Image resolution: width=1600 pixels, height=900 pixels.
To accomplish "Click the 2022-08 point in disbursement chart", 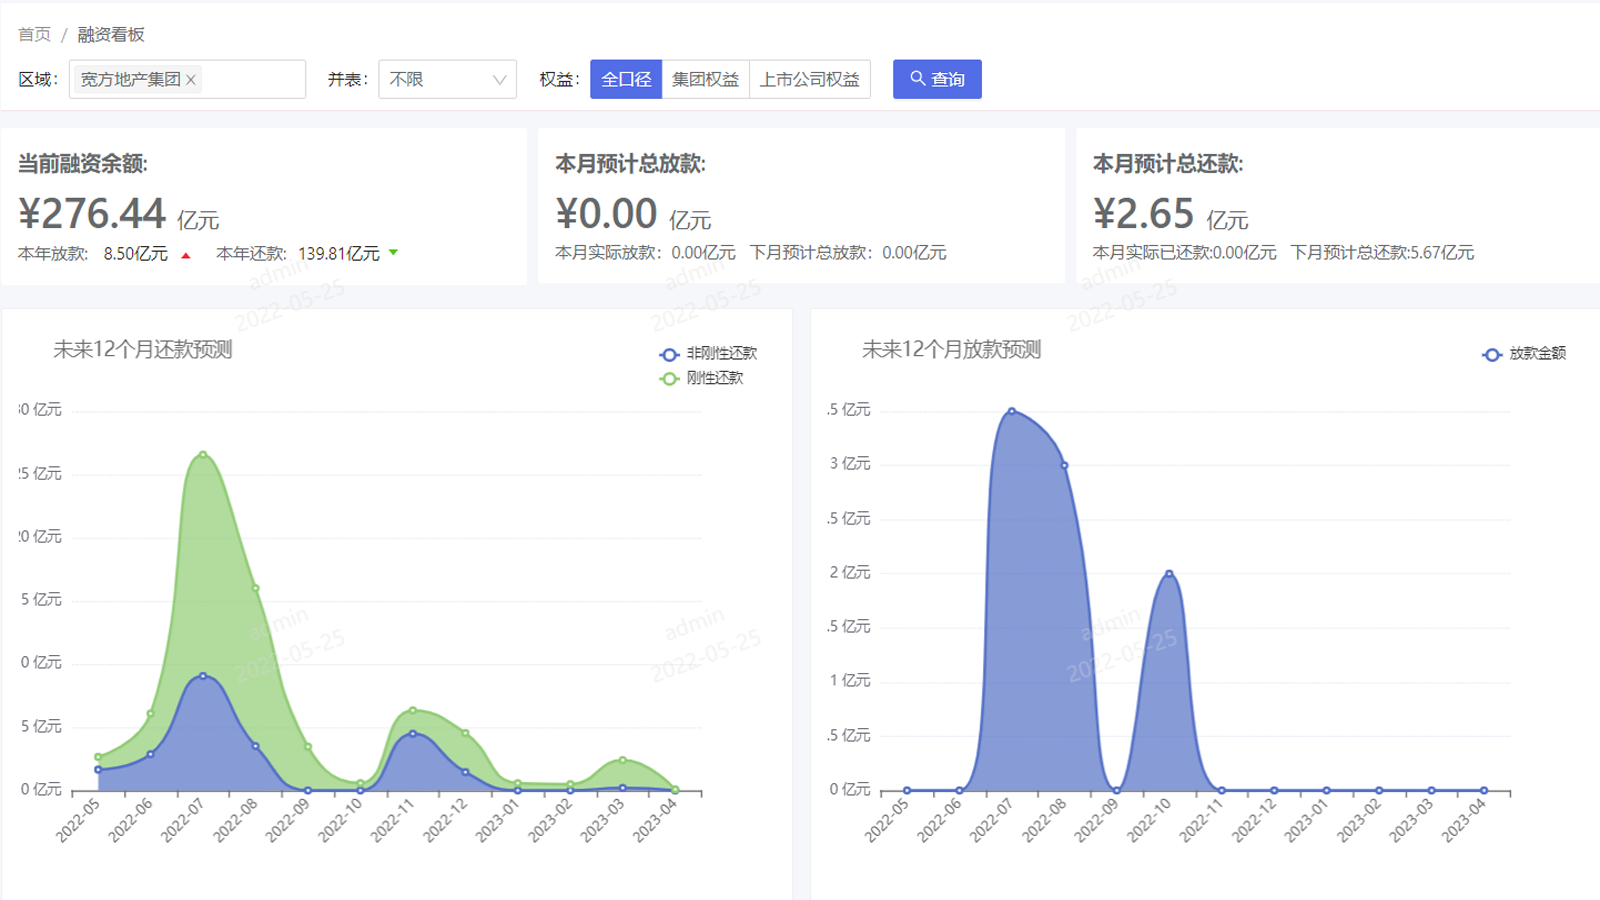I will click(1064, 465).
